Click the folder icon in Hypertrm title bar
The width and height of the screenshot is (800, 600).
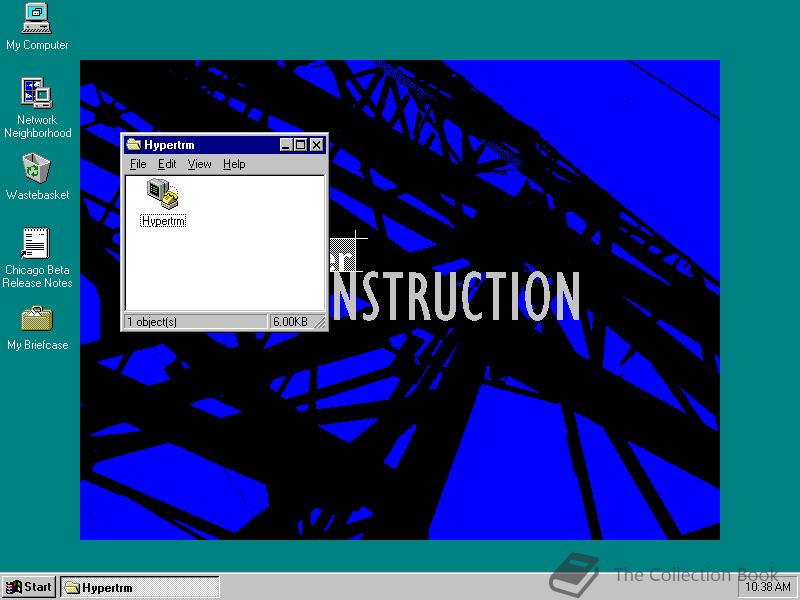134,145
